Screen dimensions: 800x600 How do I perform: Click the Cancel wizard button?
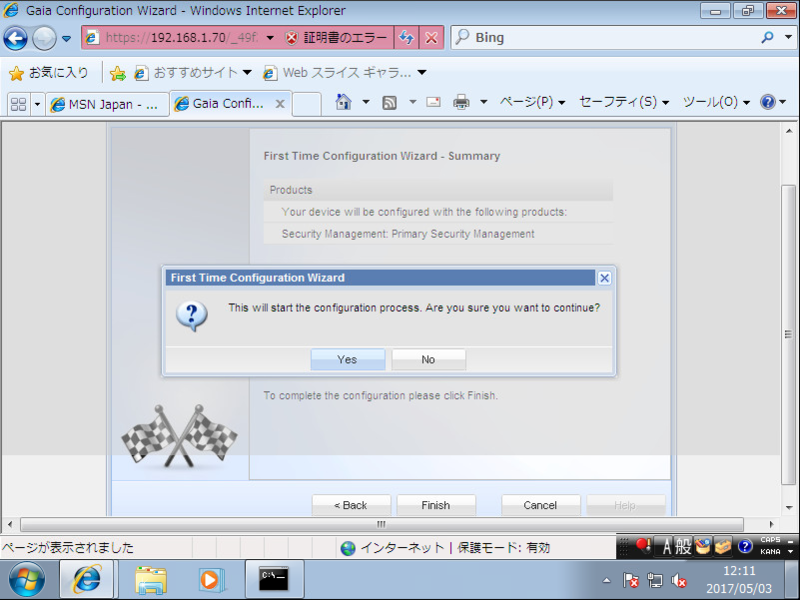click(x=540, y=505)
